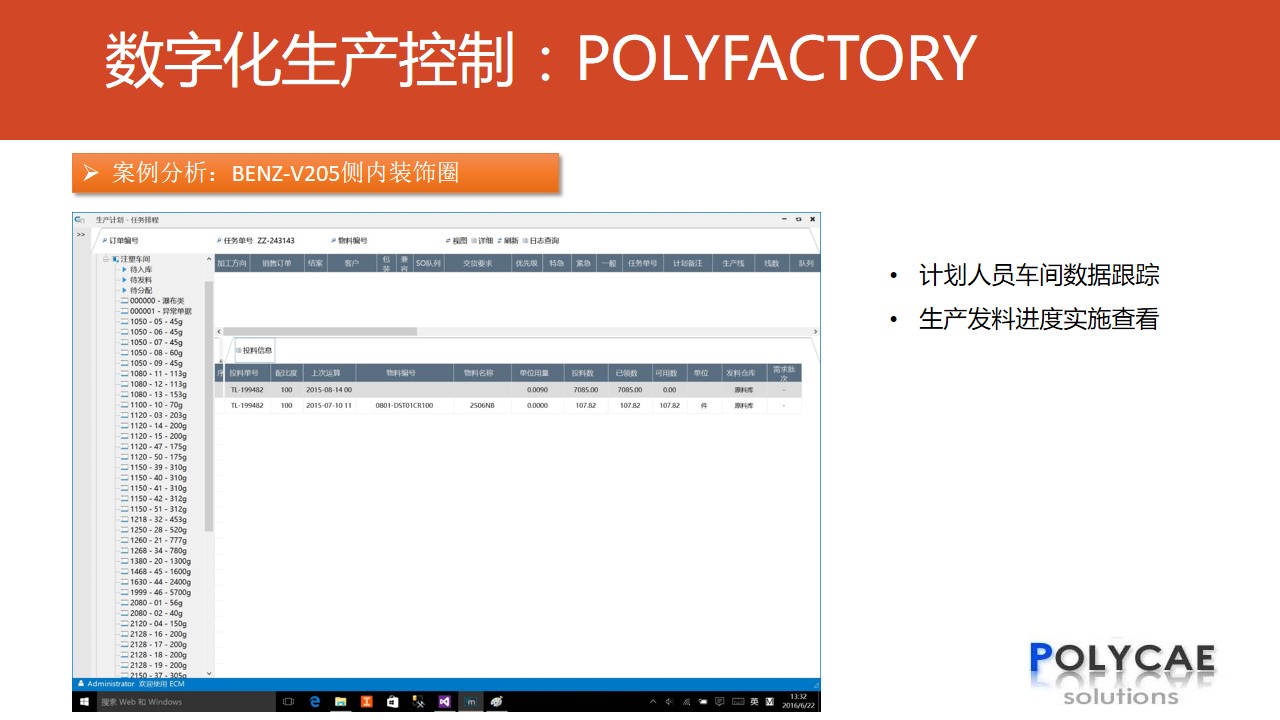
Task: Open Windows Store from taskbar
Action: coord(393,702)
